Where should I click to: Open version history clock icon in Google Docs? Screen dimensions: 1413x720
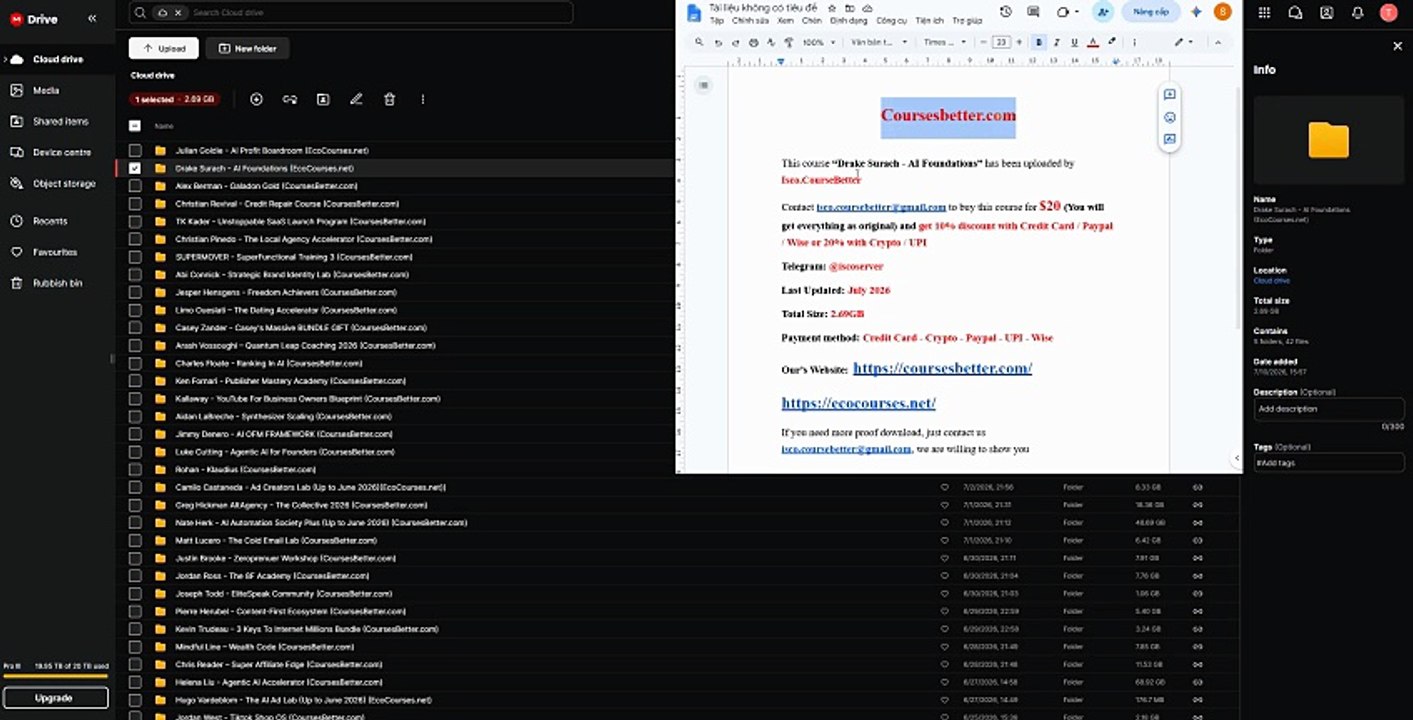1005,12
